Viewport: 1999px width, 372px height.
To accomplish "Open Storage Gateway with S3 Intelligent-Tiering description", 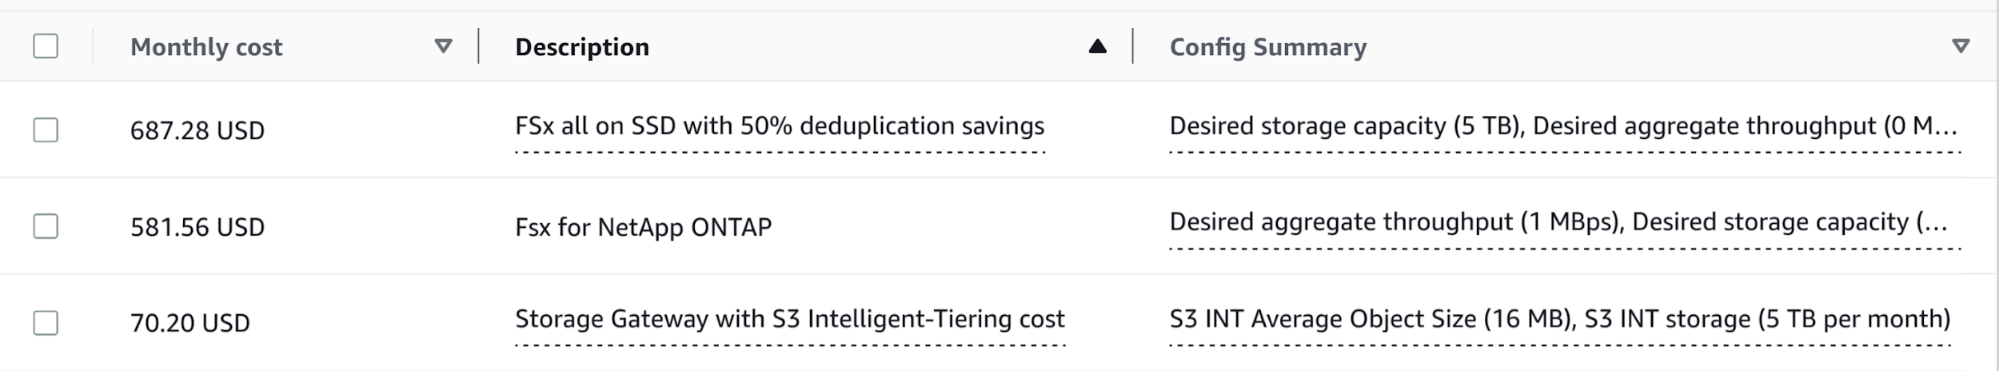I will click(790, 320).
